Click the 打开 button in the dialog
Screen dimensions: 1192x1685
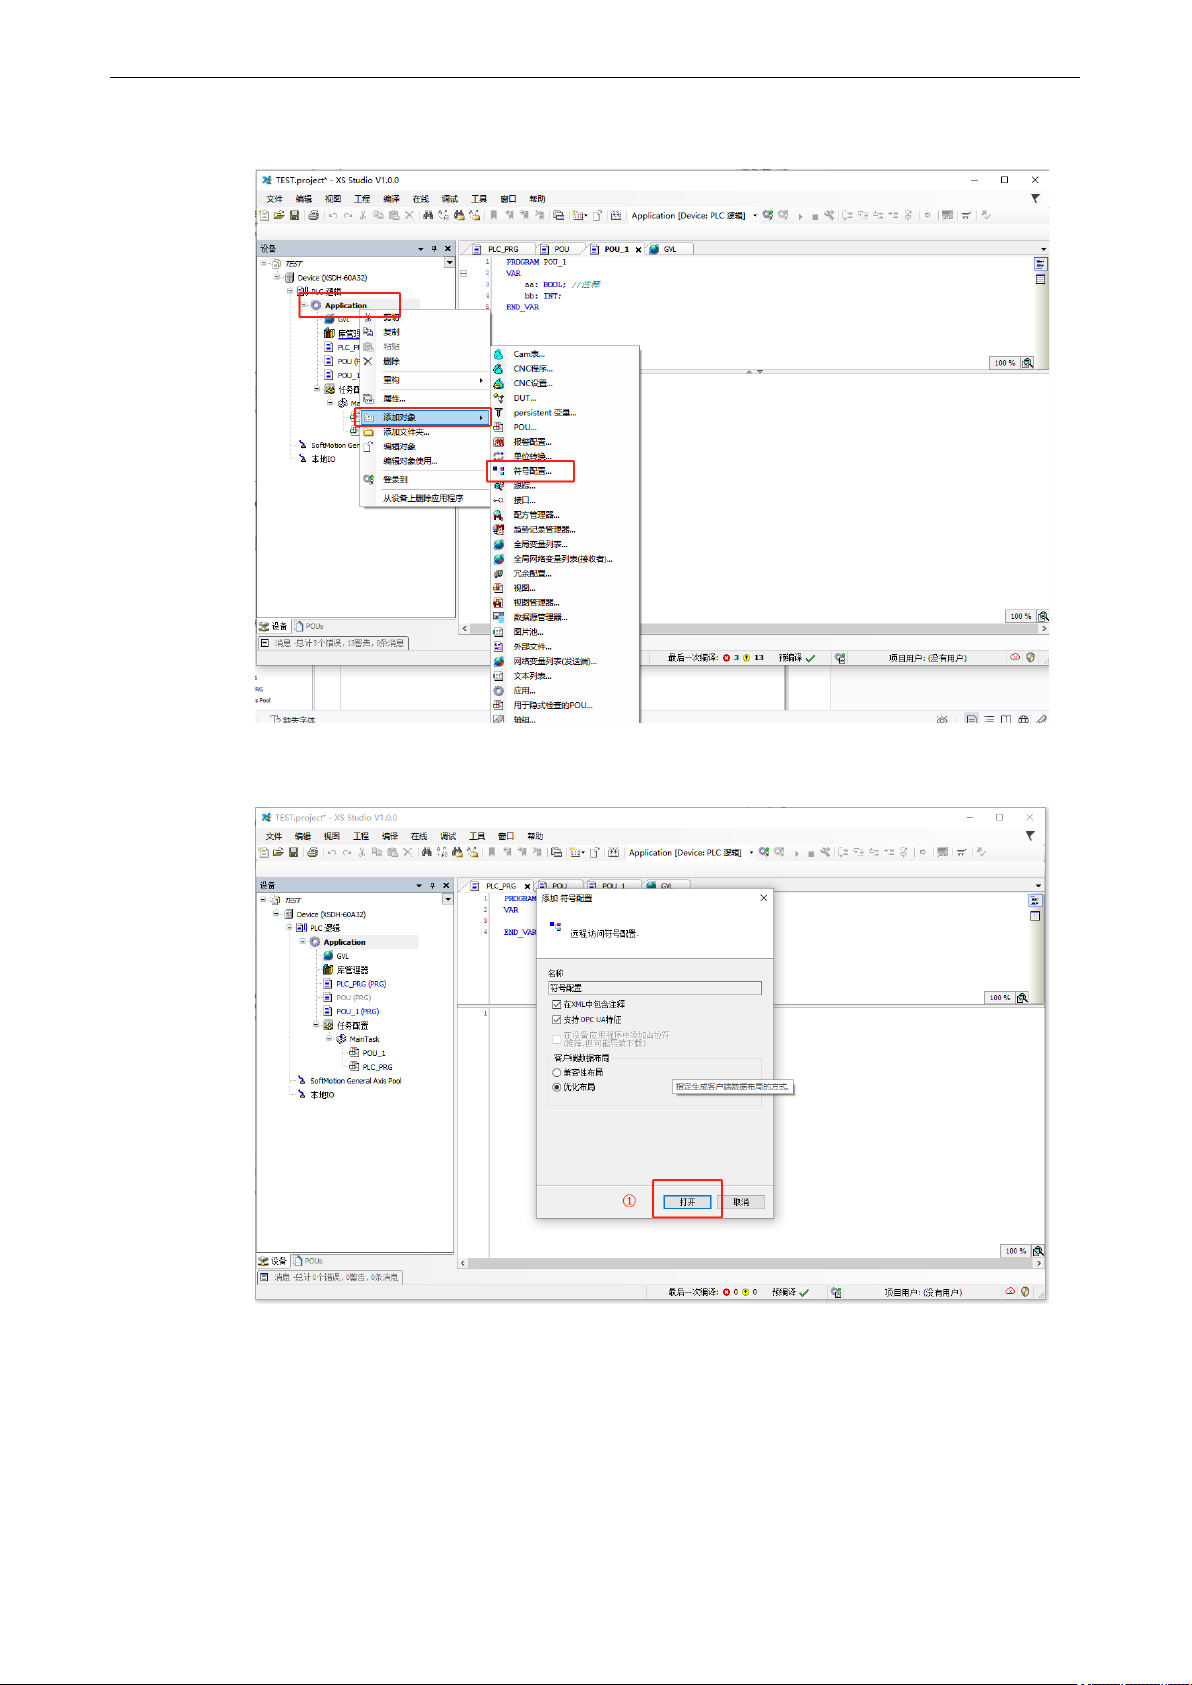[687, 1202]
